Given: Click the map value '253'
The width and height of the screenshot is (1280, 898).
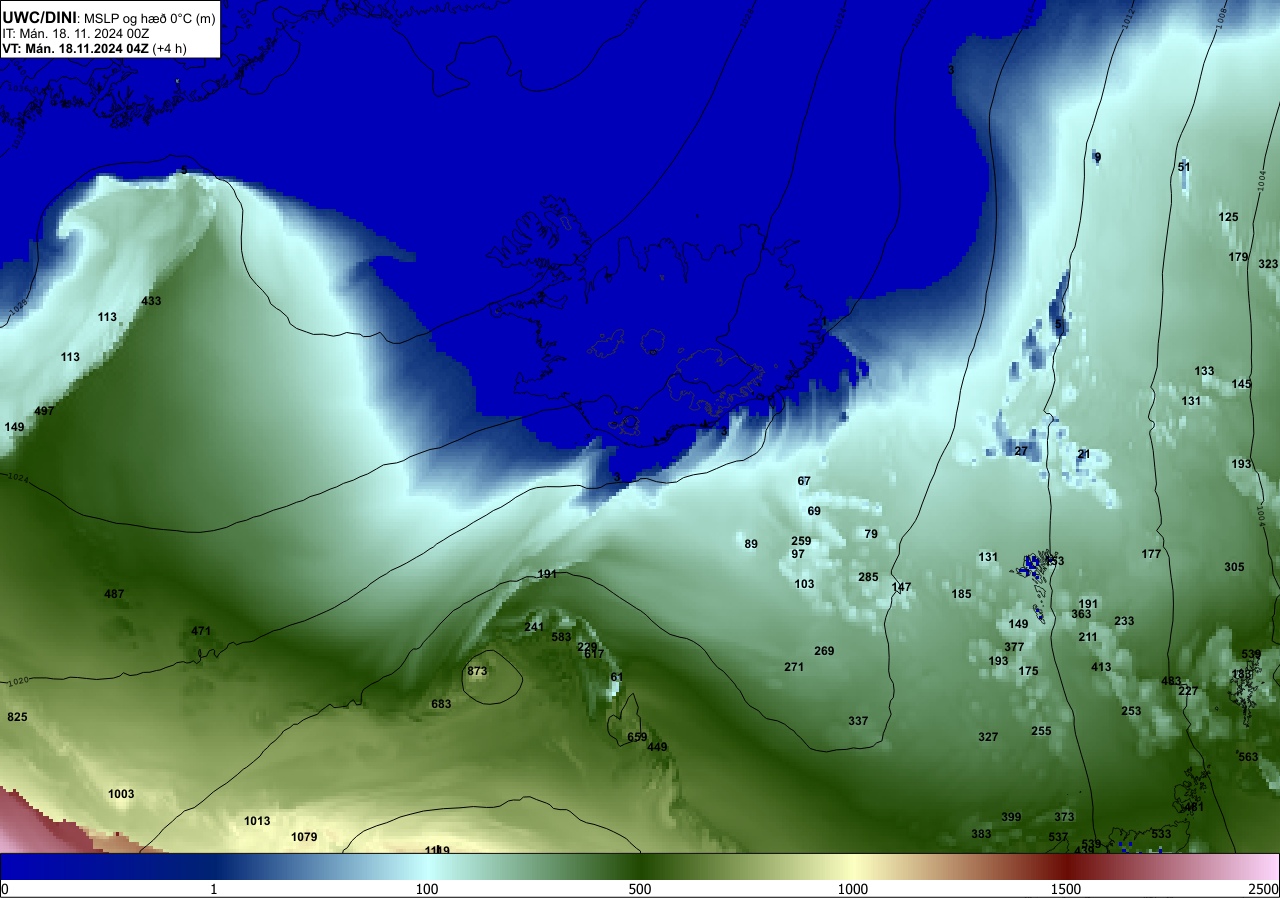Looking at the screenshot, I should pyautogui.click(x=1131, y=711).
